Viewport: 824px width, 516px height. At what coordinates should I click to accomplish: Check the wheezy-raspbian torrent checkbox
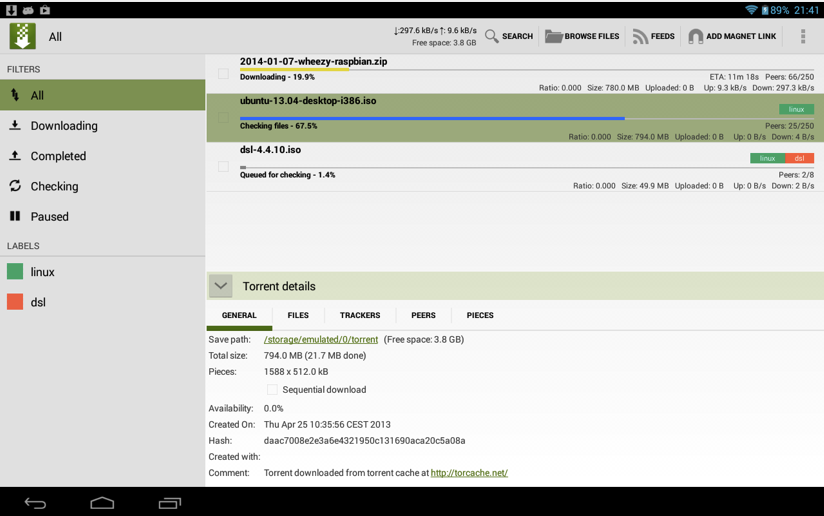223,74
